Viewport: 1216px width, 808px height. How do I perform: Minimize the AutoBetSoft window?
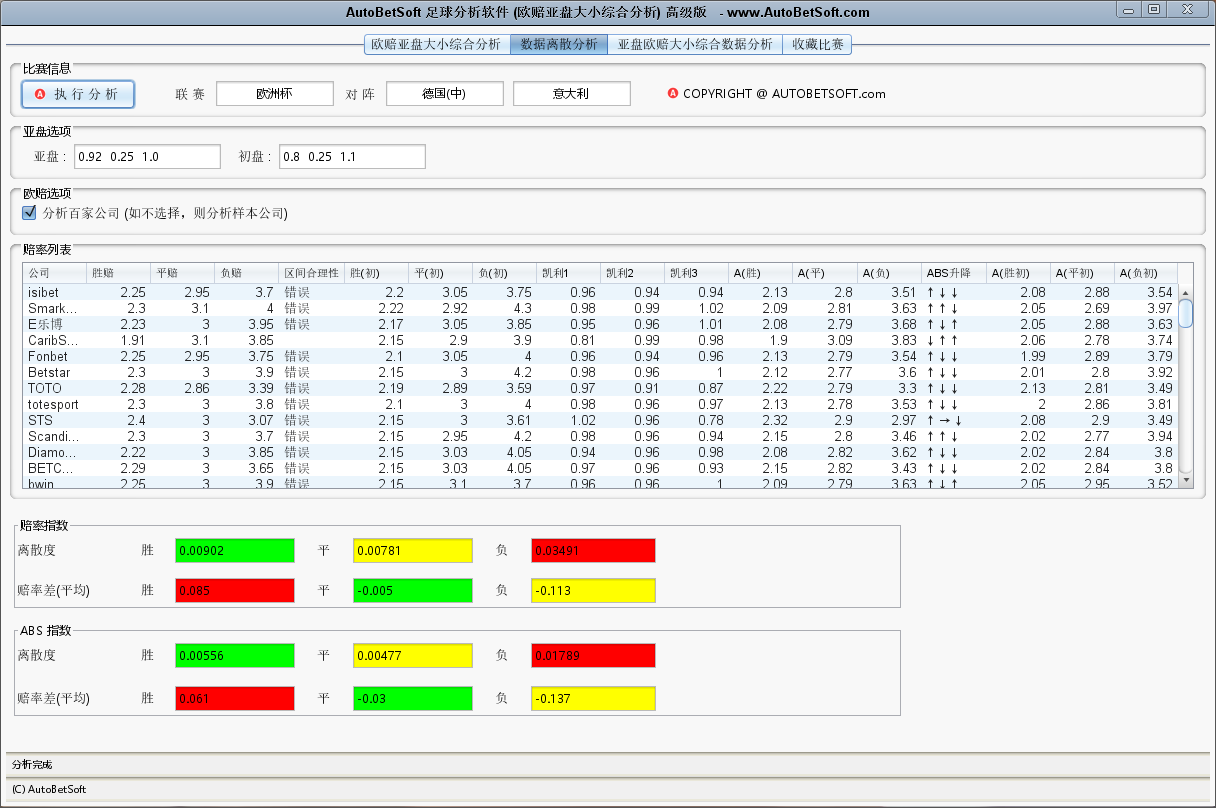click(x=1130, y=9)
